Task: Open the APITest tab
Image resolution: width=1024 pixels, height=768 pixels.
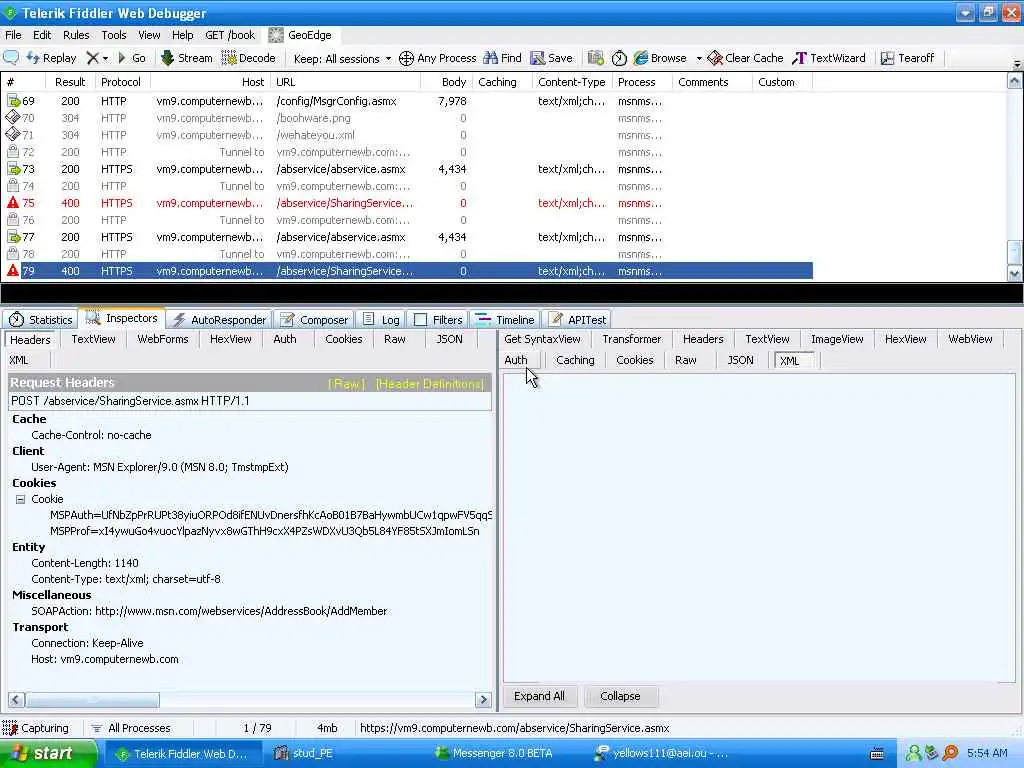Action: pos(577,320)
